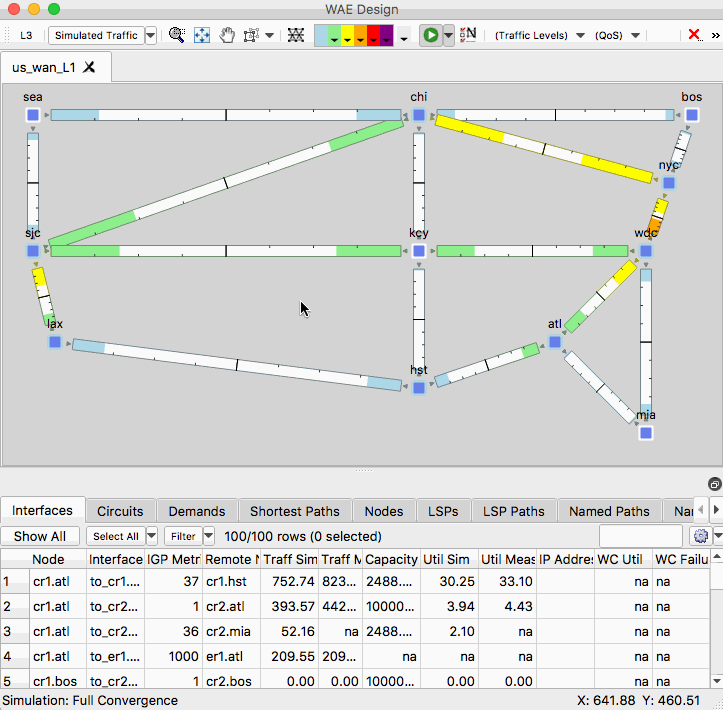Click the rectangle select tool icon

click(x=251, y=35)
